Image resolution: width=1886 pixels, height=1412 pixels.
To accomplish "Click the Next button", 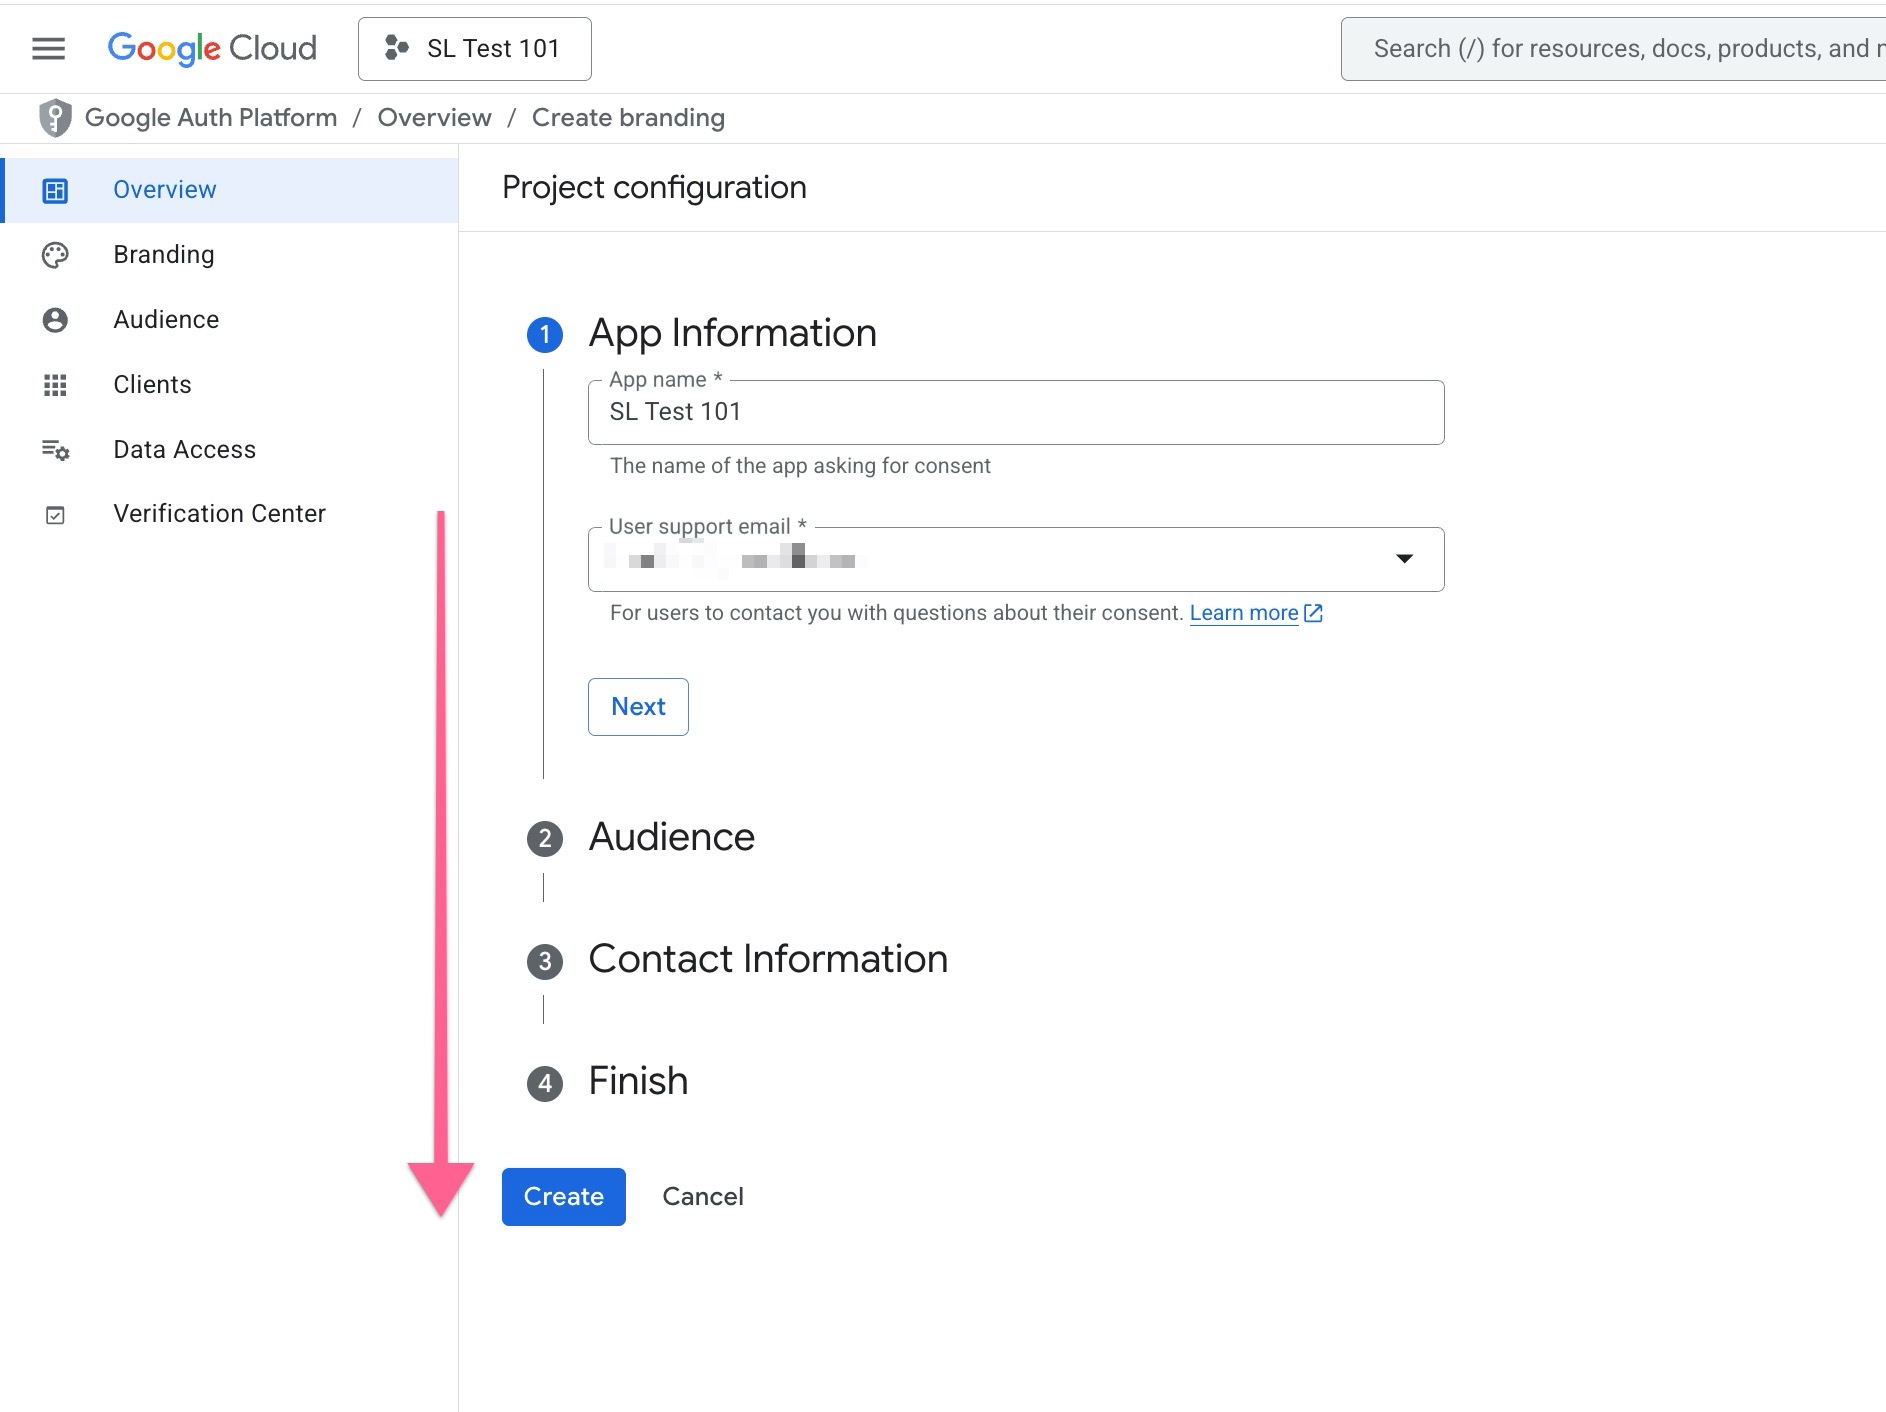I will (638, 707).
